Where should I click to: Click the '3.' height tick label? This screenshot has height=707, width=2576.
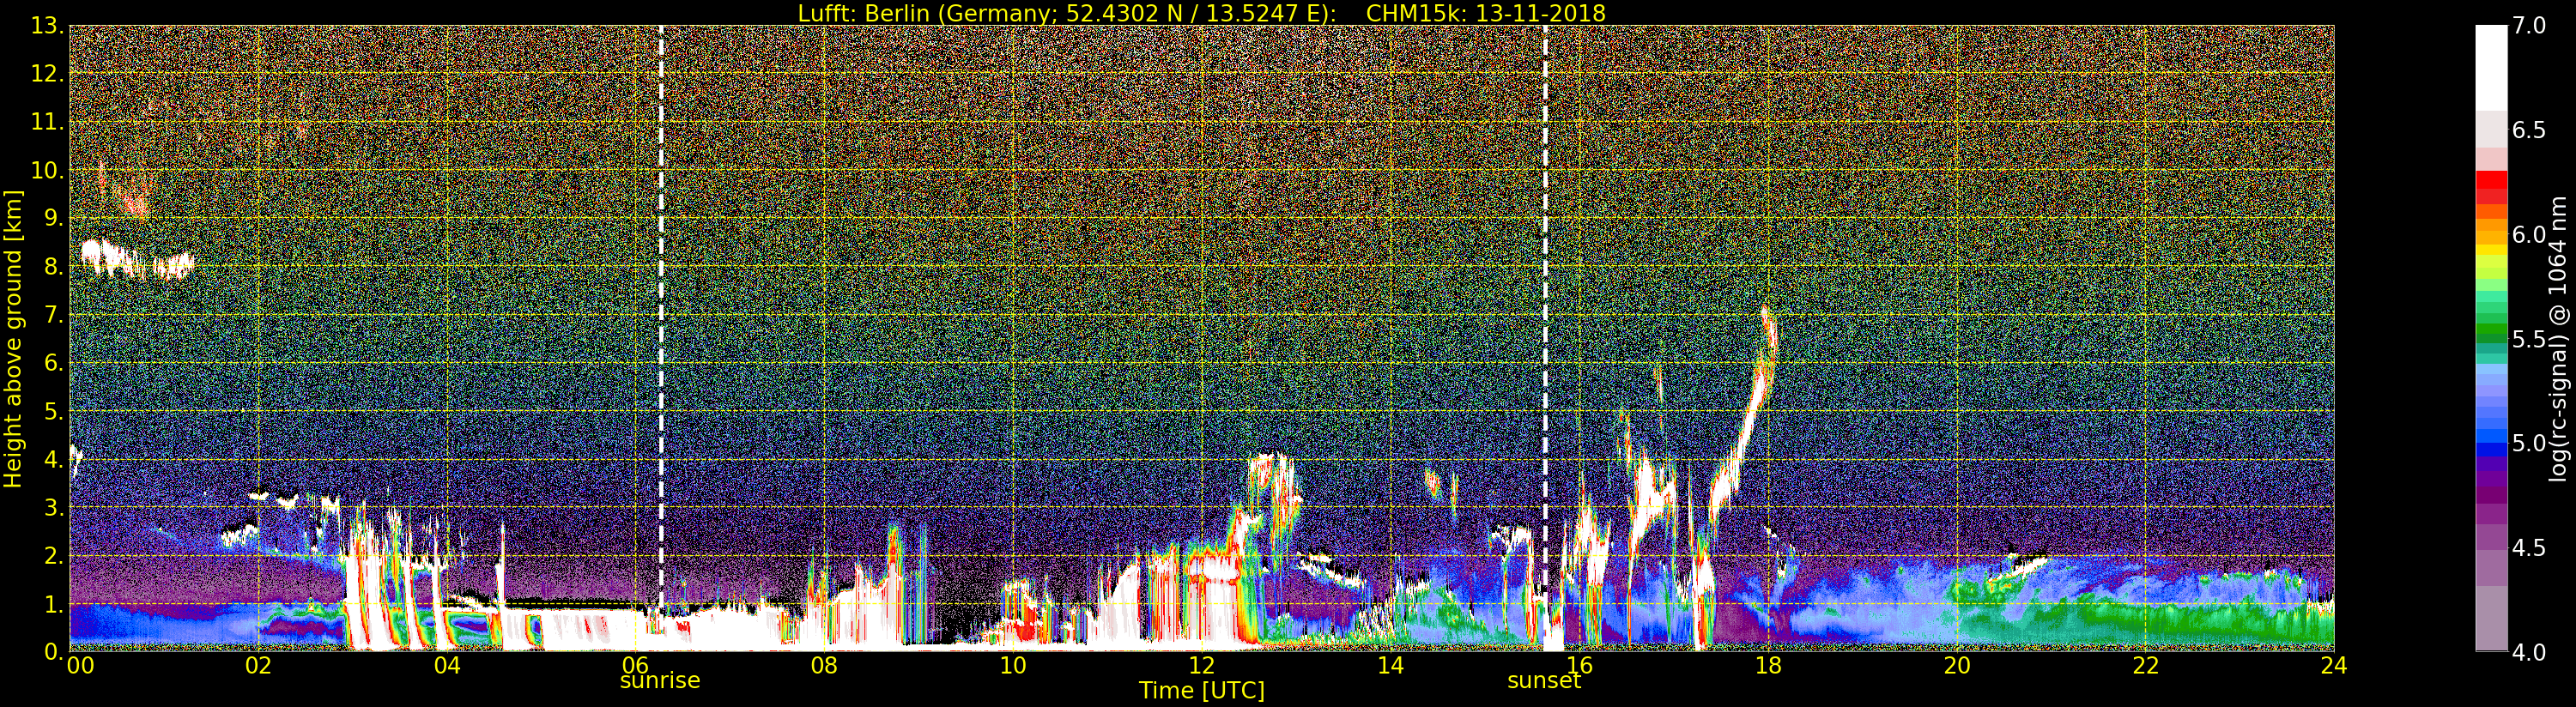pos(53,507)
